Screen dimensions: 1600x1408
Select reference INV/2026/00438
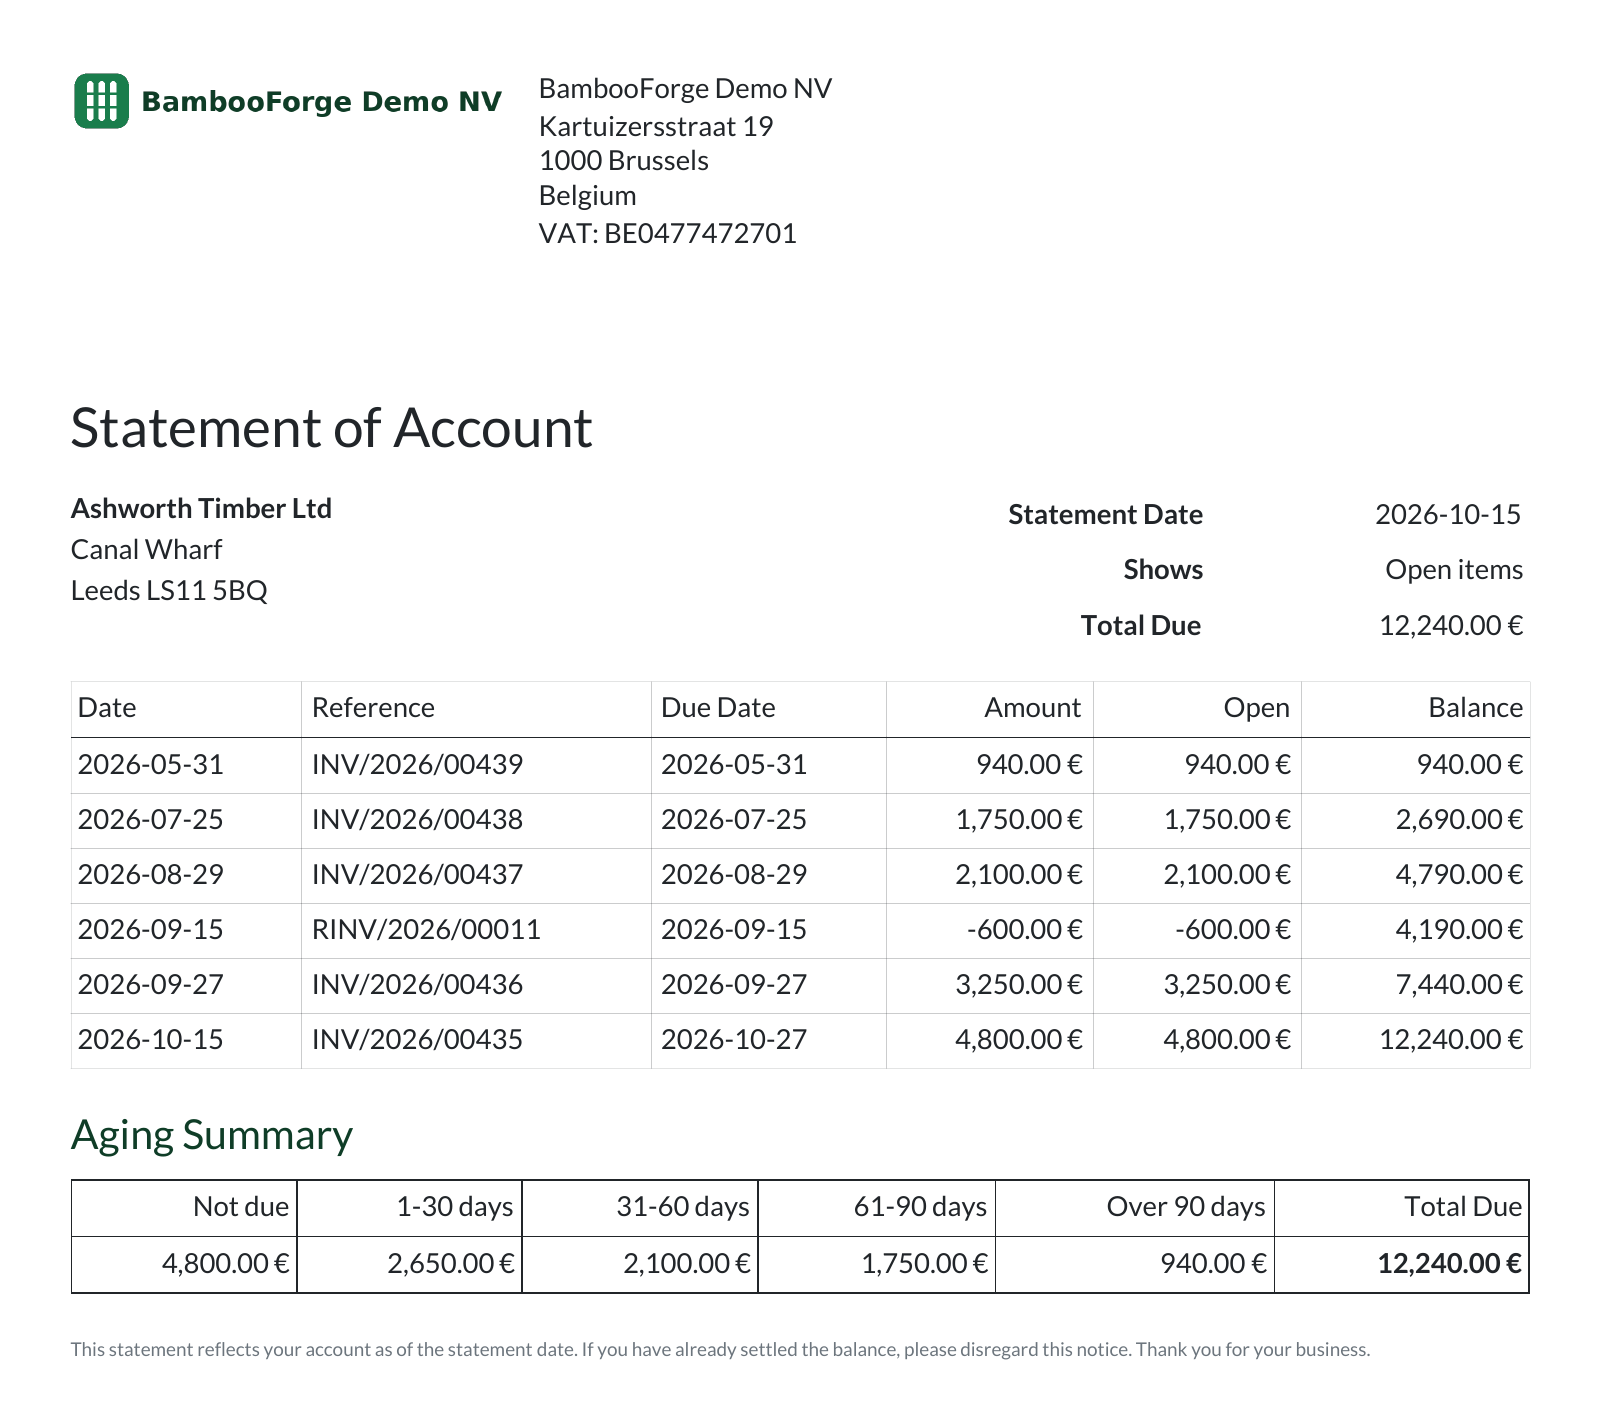pos(417,819)
